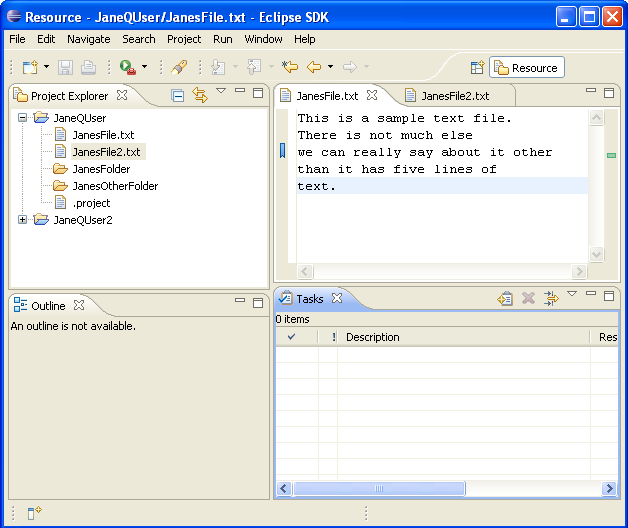
Task: Open the External Tools dropdown arrow
Action: point(144,67)
